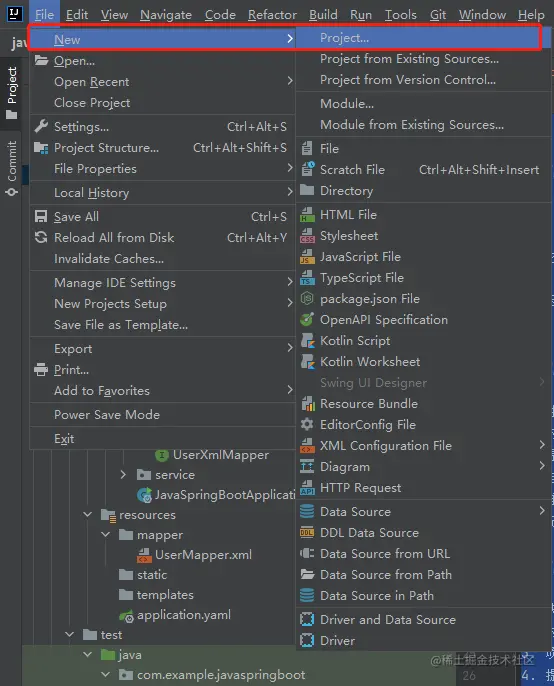Image resolution: width=554 pixels, height=686 pixels.
Task: Click the Reload All from Disk icon
Action: [41, 238]
